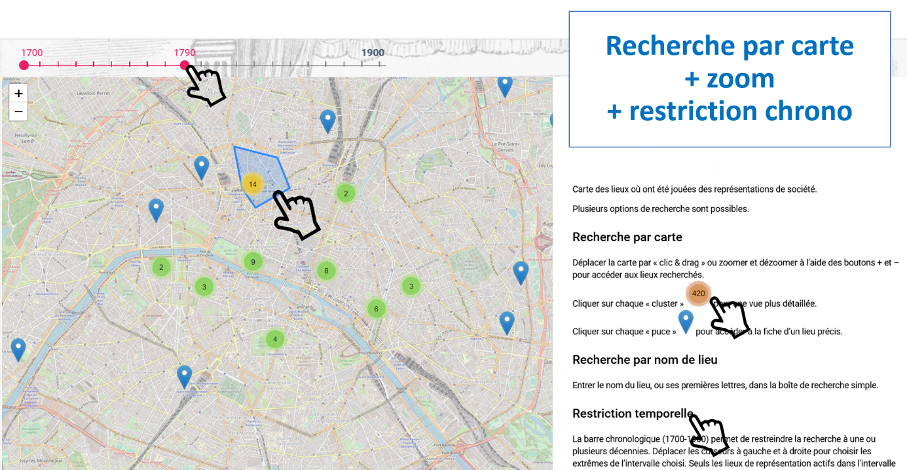Expand the green cluster labeled 9

253,263
